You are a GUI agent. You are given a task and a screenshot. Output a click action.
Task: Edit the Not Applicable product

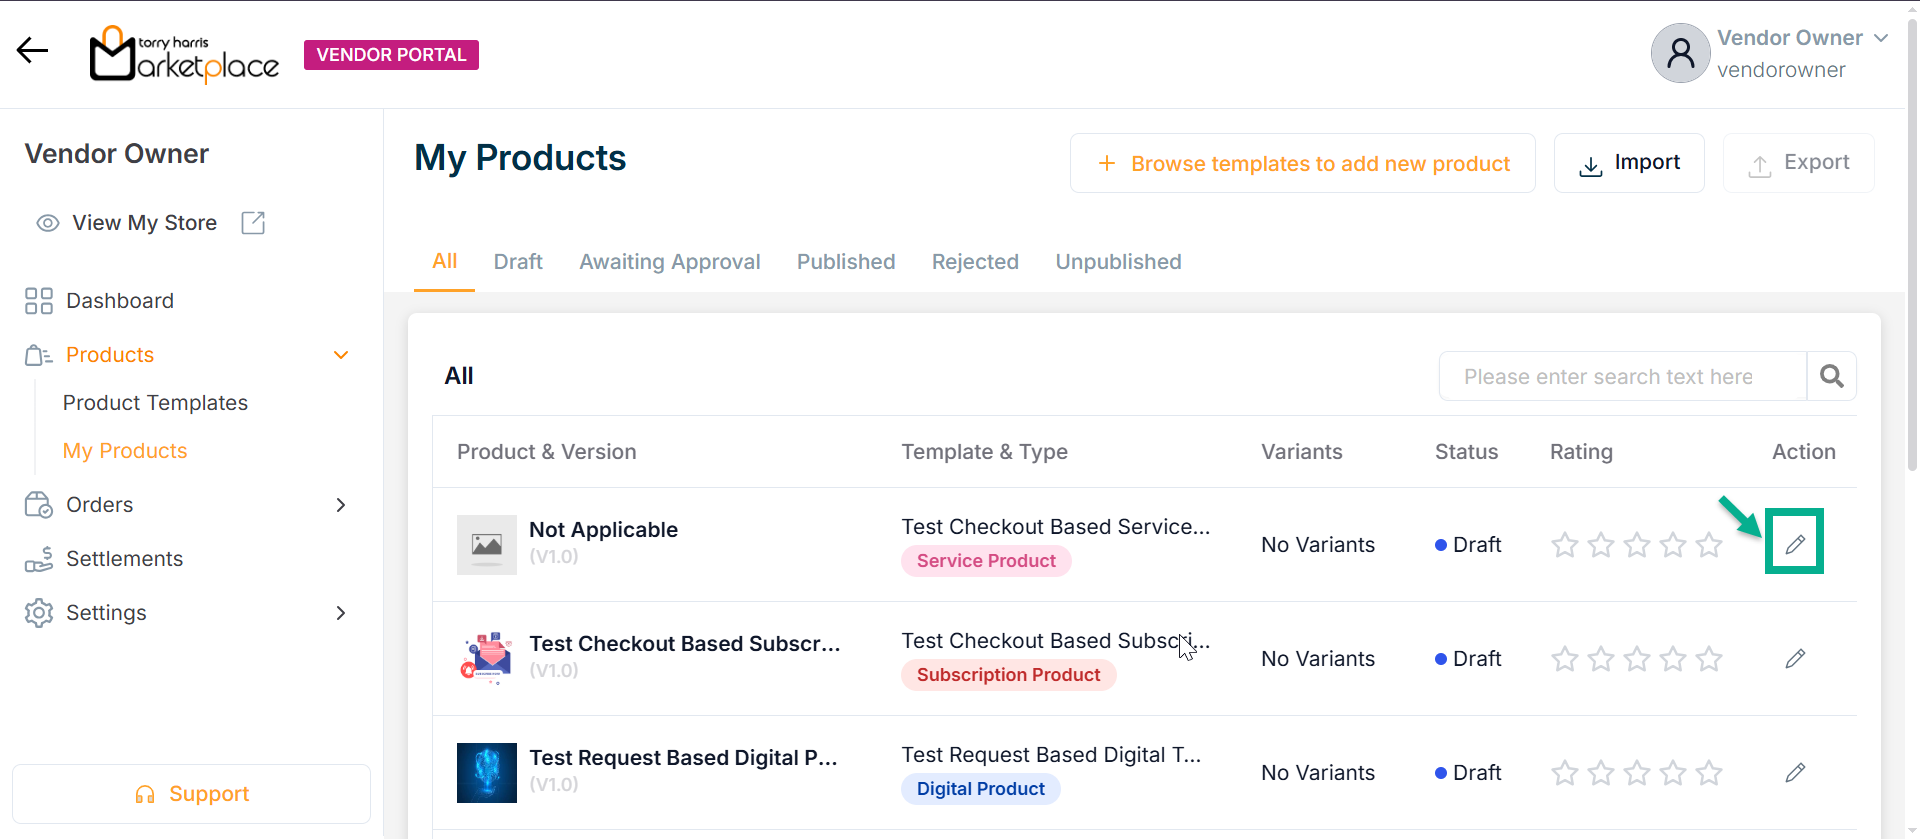(1795, 544)
